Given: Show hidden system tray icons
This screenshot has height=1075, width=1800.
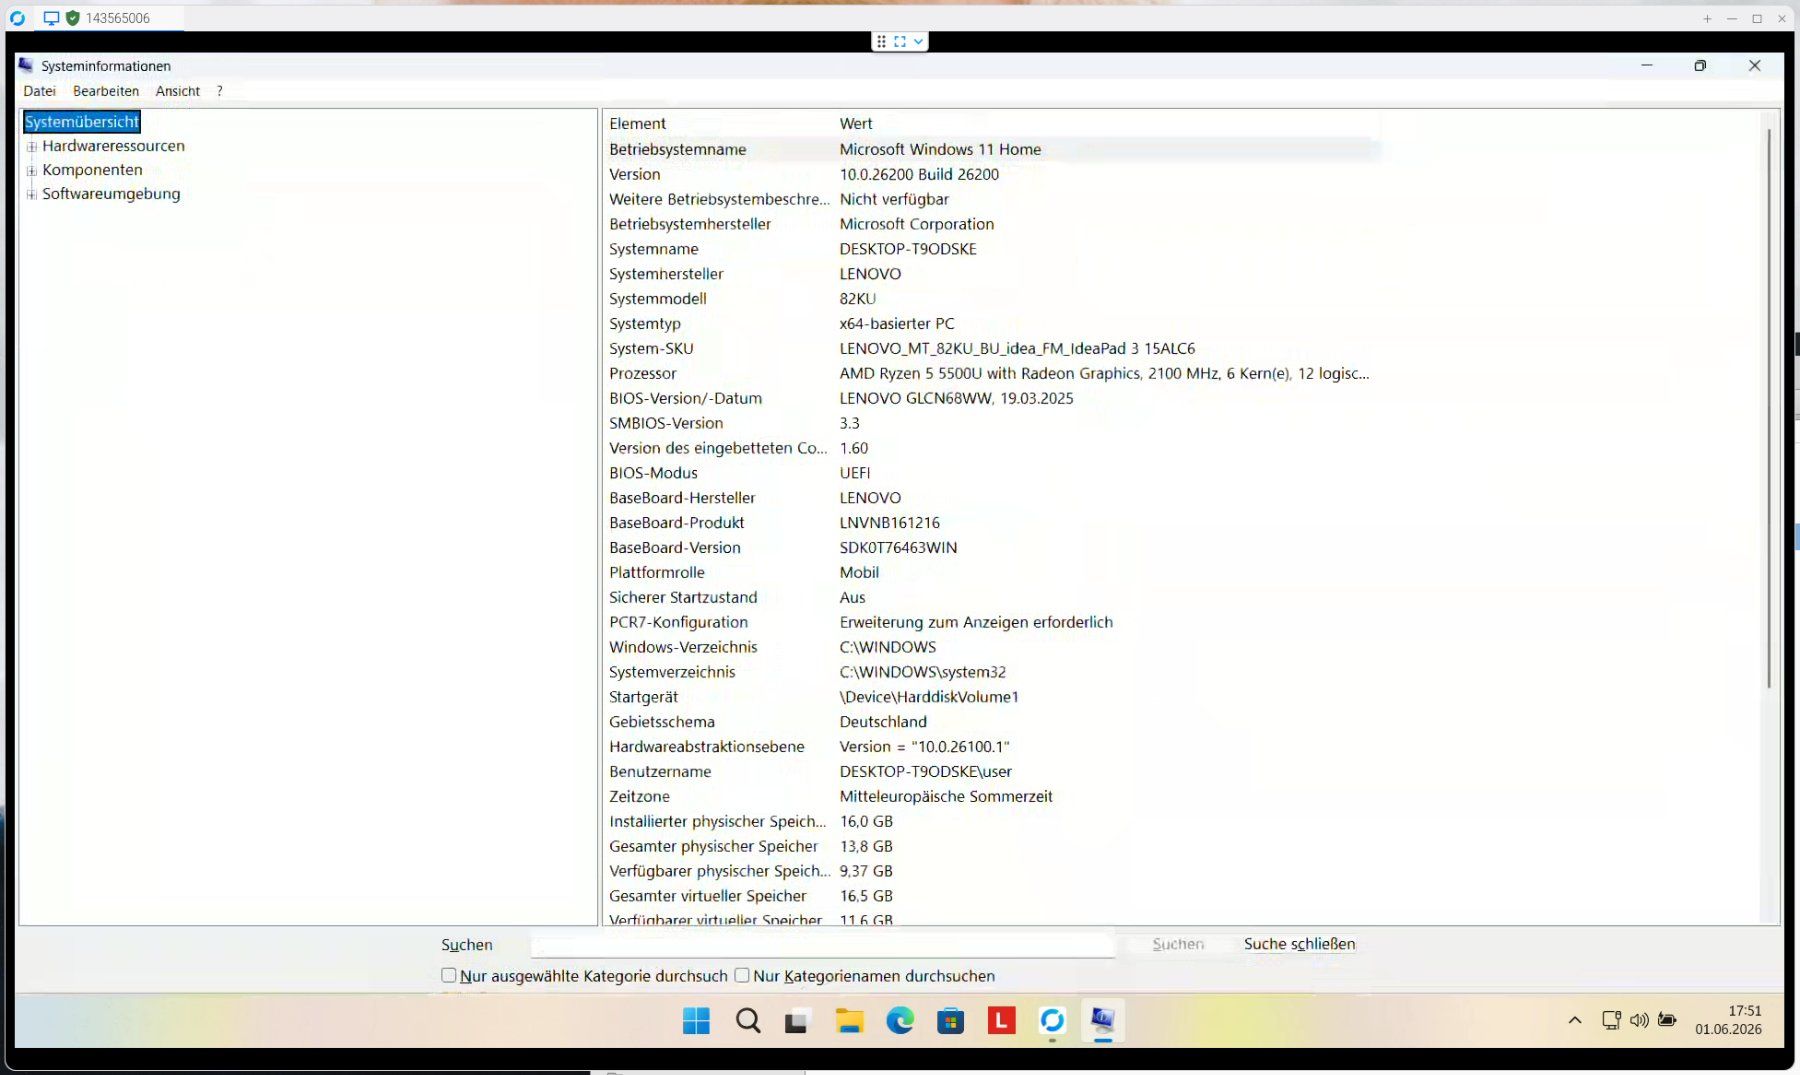Looking at the screenshot, I should pos(1575,1020).
